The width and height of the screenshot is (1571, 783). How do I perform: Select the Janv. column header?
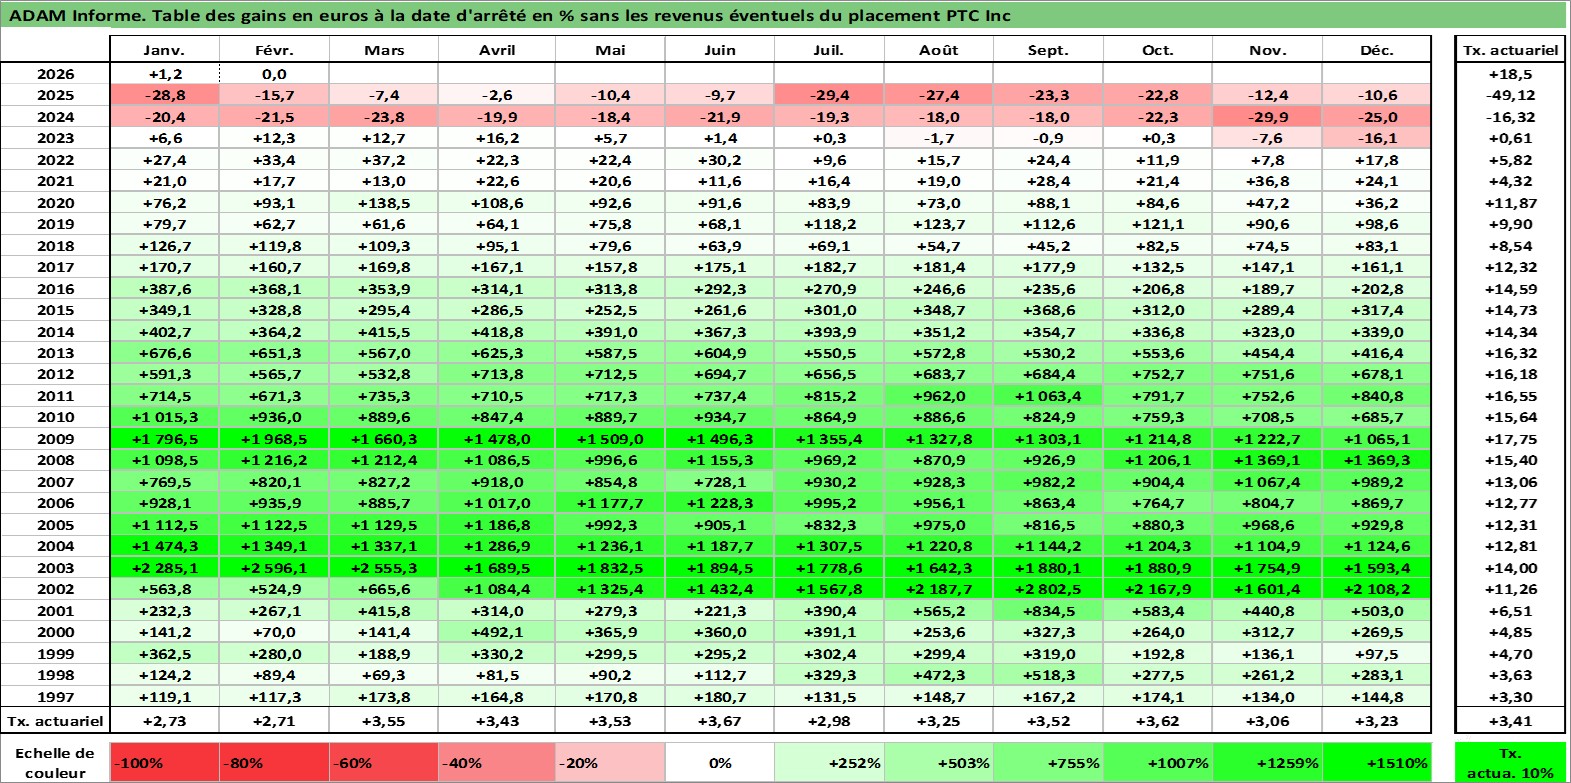pos(164,50)
